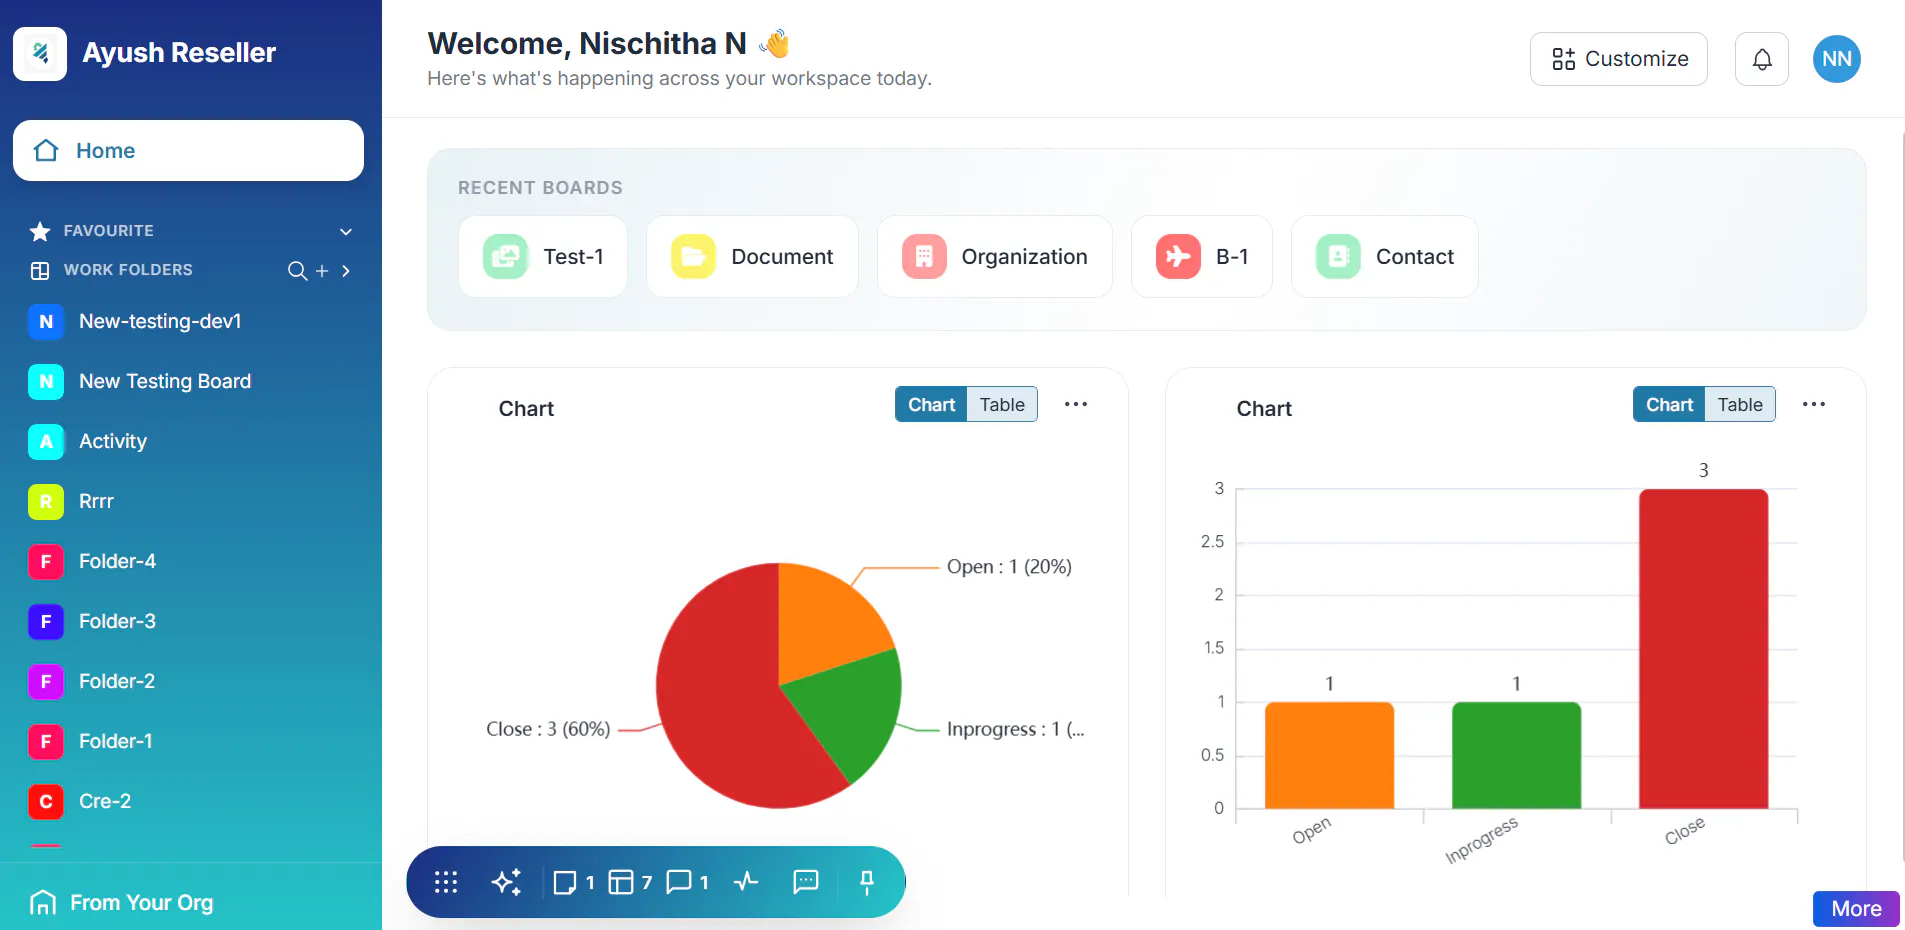
Task: Search work folders using magnifier icon
Action: point(297,271)
